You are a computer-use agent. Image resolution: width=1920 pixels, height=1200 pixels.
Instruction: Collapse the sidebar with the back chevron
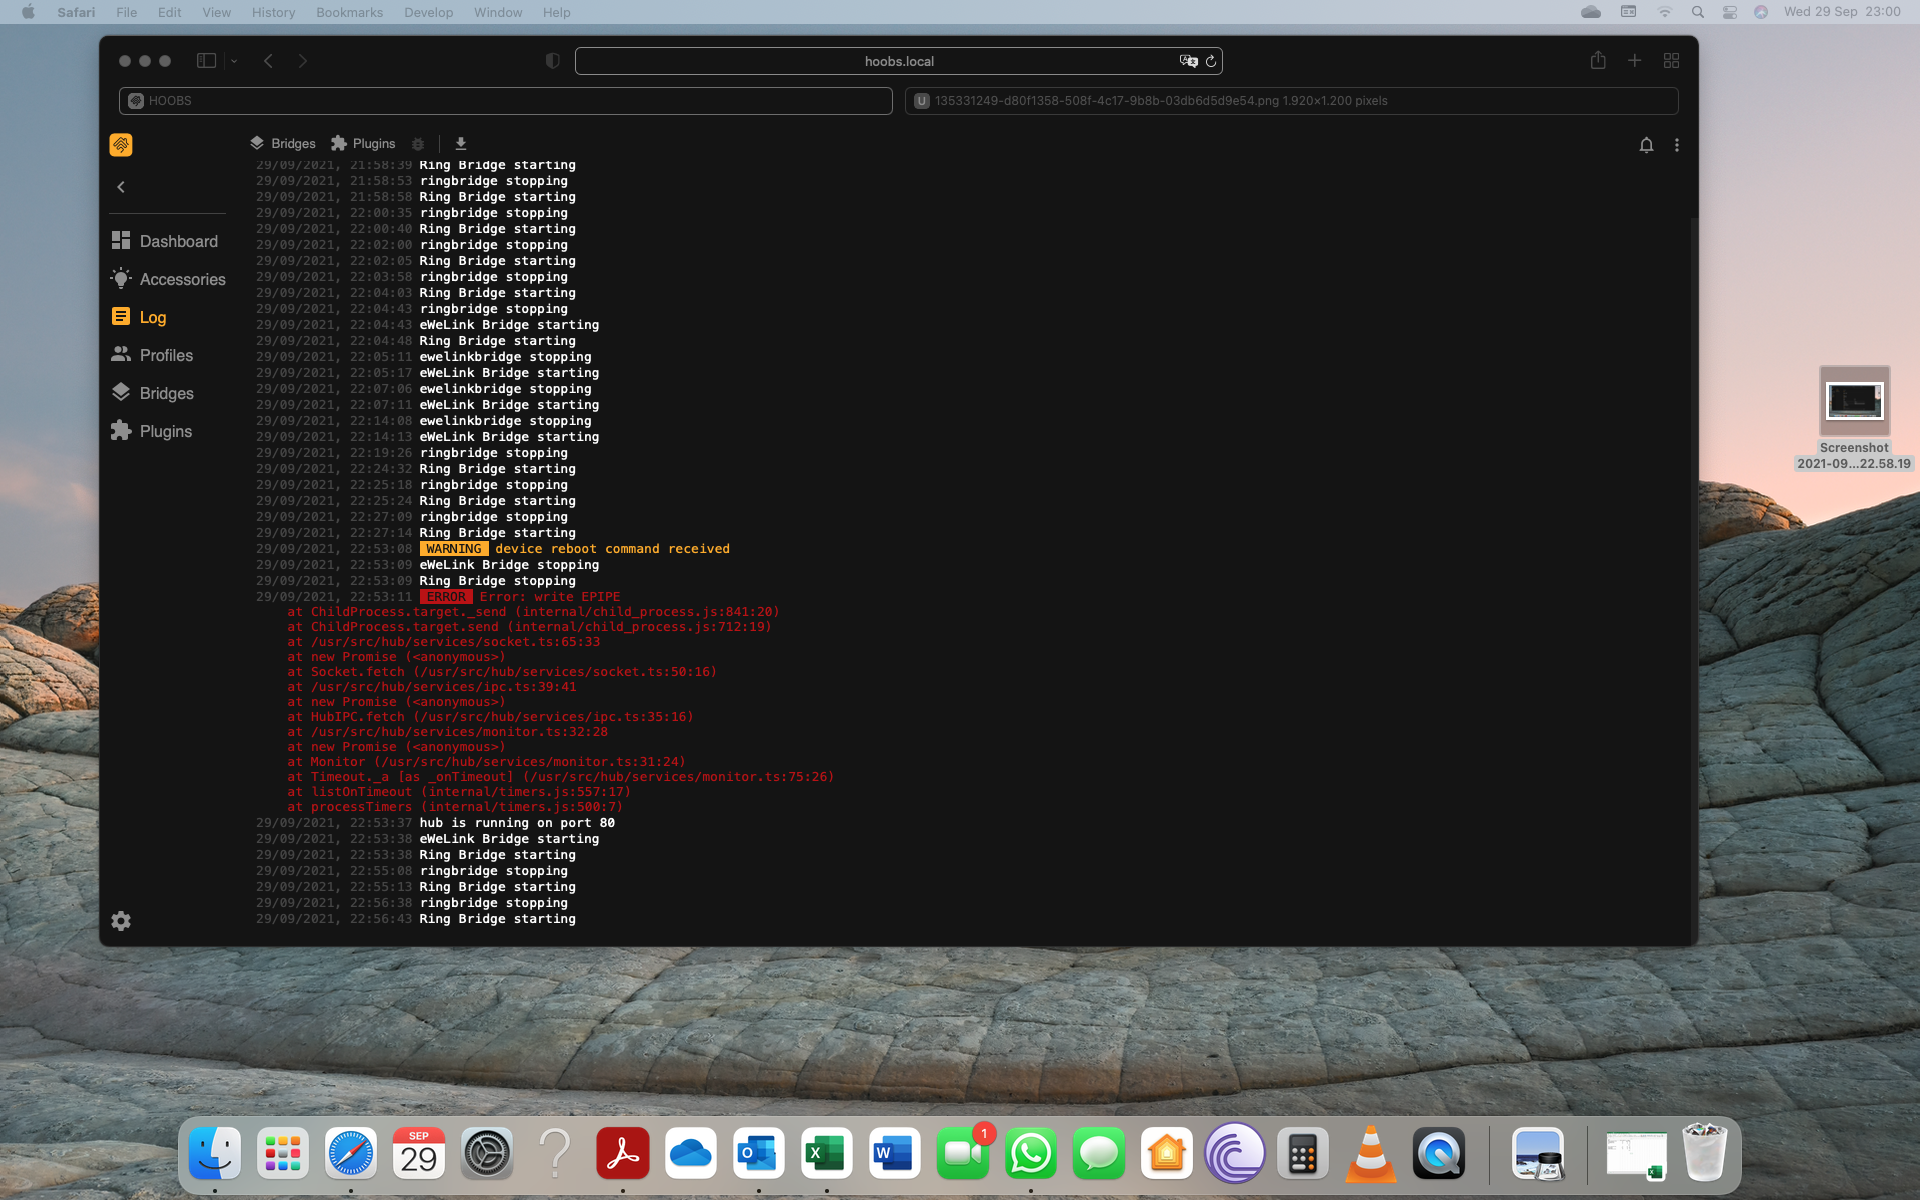pos(121,187)
